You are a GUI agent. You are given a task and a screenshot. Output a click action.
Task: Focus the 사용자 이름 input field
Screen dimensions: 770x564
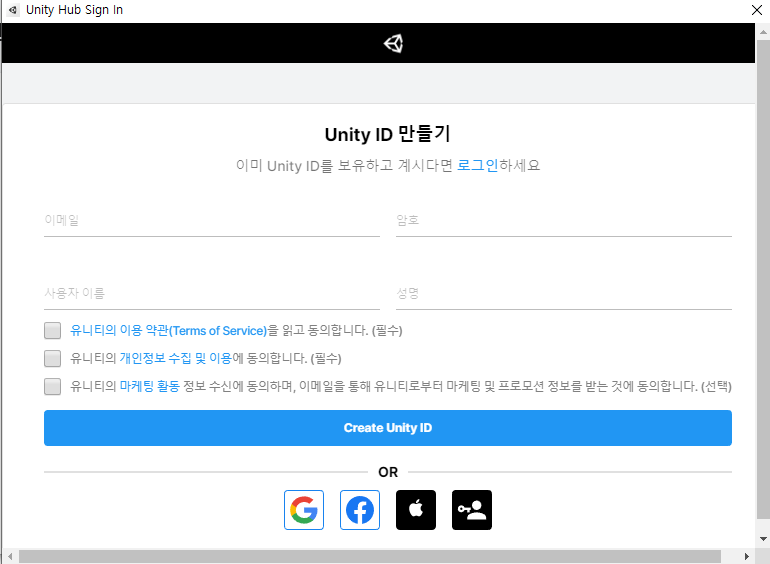212,294
